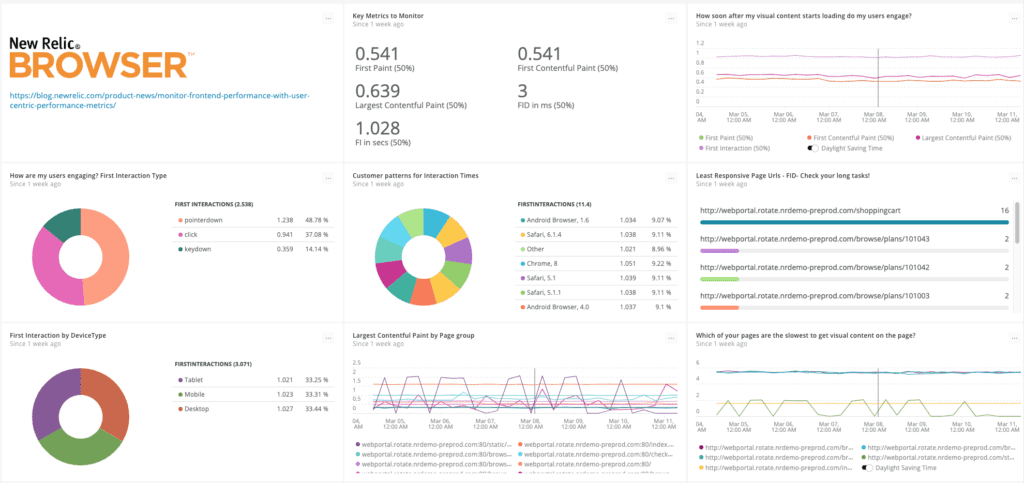The width and height of the screenshot is (1024, 483).
Task: Click the browse/plans/101003 URL row
Action: tap(854, 301)
